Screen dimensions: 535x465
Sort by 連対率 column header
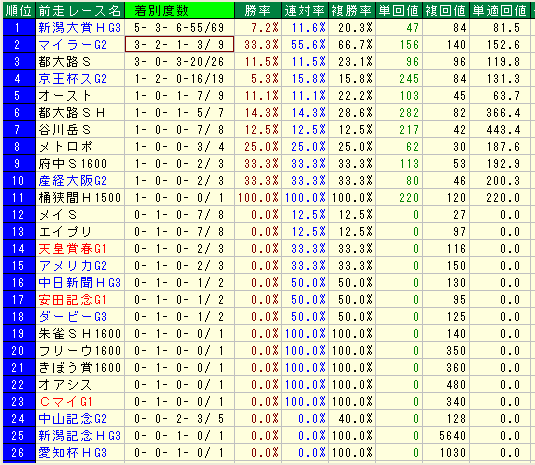coord(305,11)
